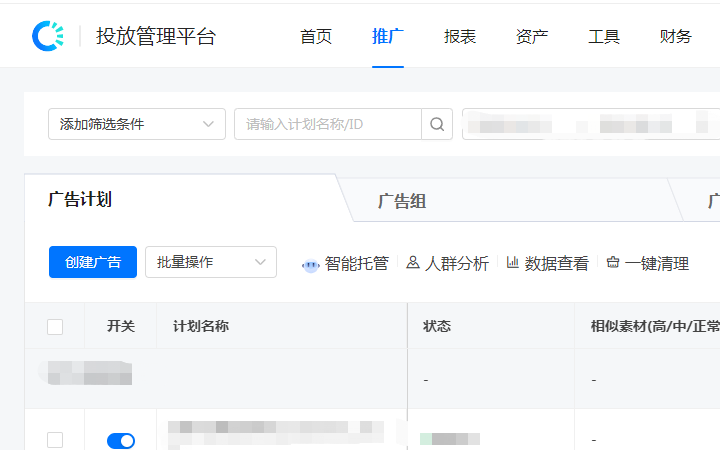Open 人群分析 link

click(457, 264)
